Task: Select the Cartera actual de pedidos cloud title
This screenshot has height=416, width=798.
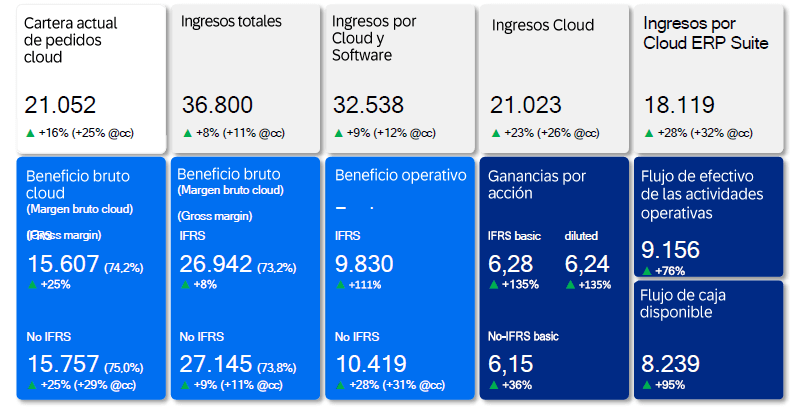Action: pyautogui.click(x=64, y=39)
